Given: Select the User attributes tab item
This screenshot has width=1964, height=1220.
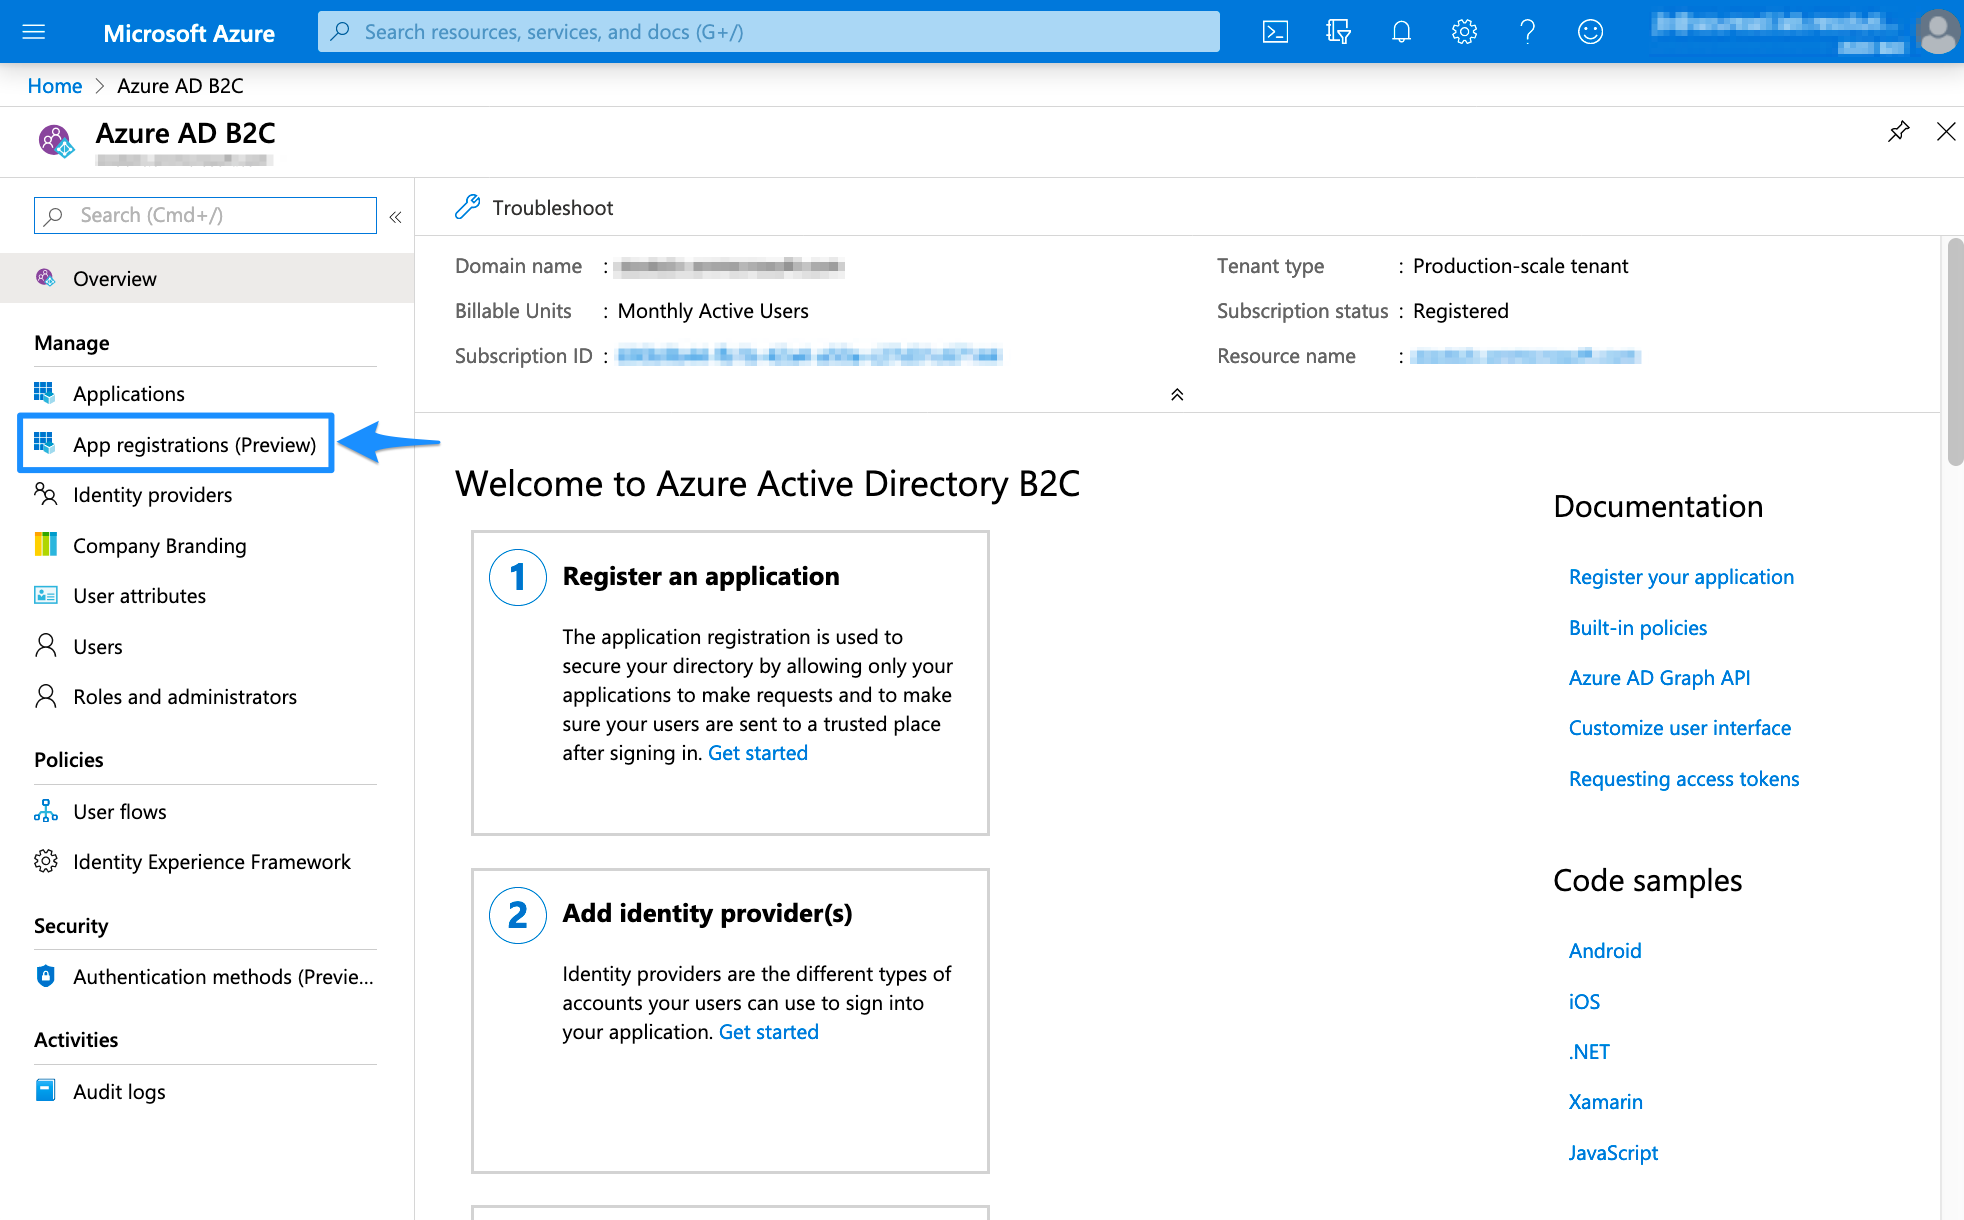Looking at the screenshot, I should point(139,595).
